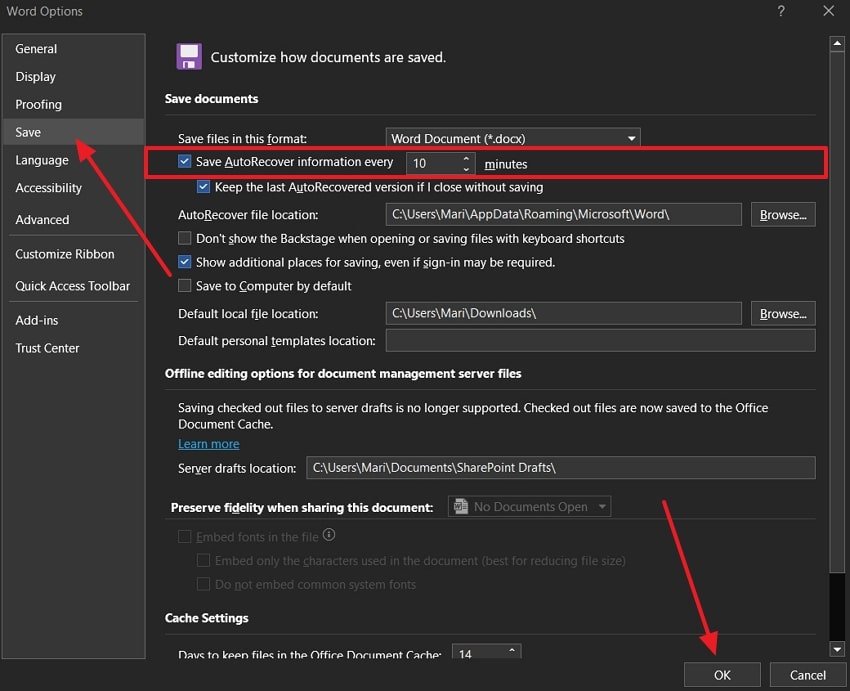
Task: Open the Trust Center section
Action: [x=48, y=349]
